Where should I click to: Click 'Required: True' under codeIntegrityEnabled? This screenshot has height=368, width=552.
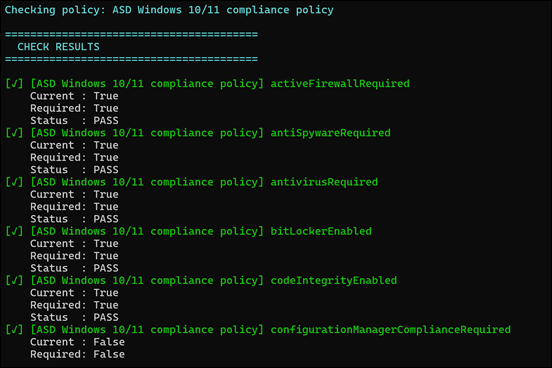pos(74,305)
